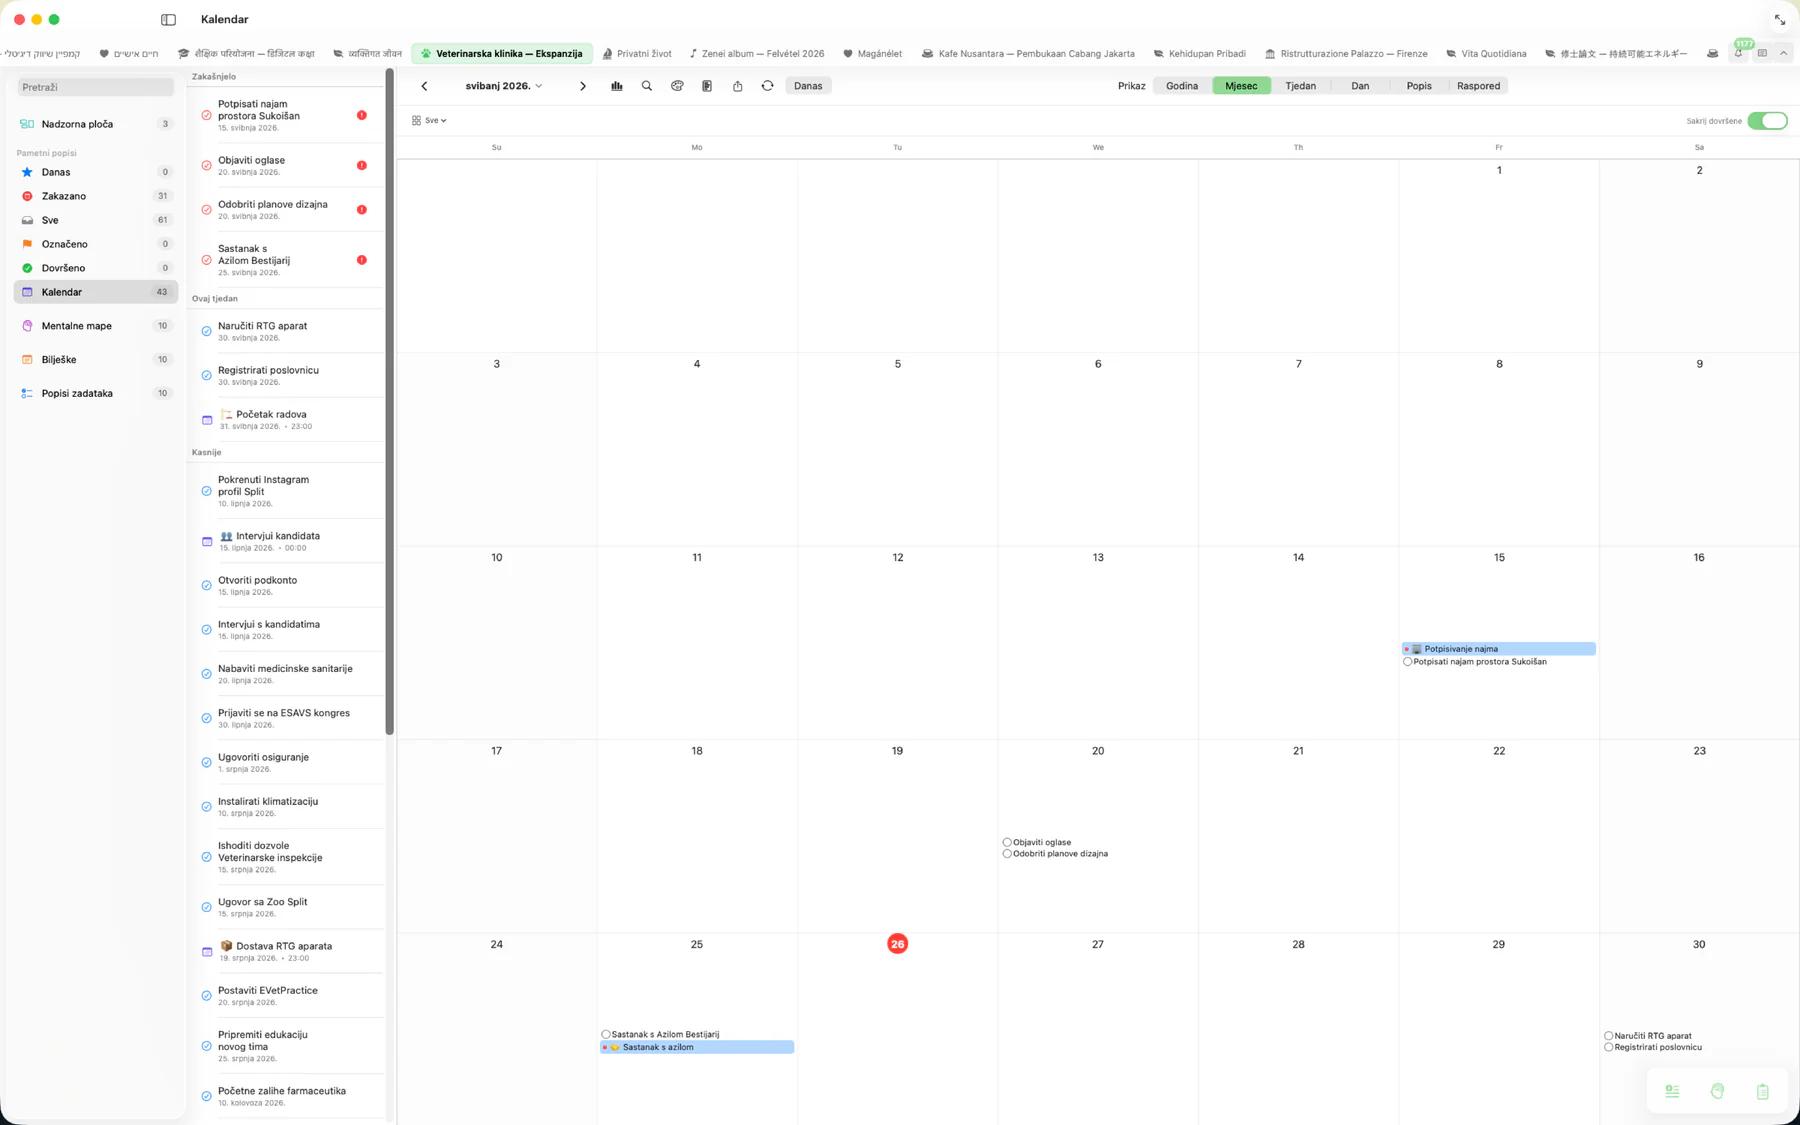Viewport: 1800px width, 1125px height.
Task: Click the share export icon
Action: (737, 86)
